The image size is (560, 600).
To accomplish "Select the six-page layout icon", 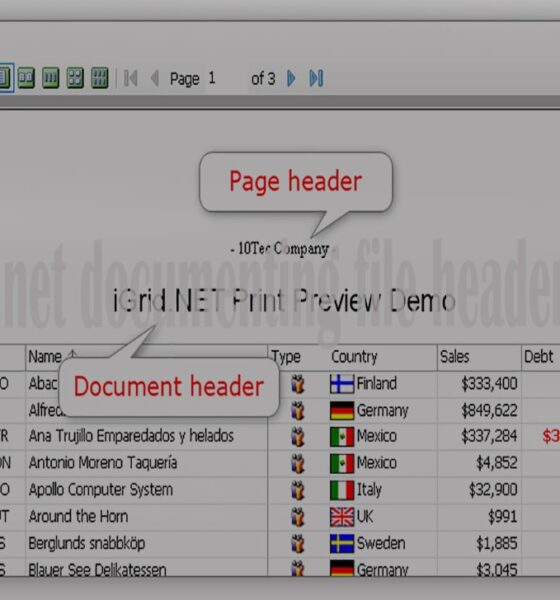I will (100, 78).
